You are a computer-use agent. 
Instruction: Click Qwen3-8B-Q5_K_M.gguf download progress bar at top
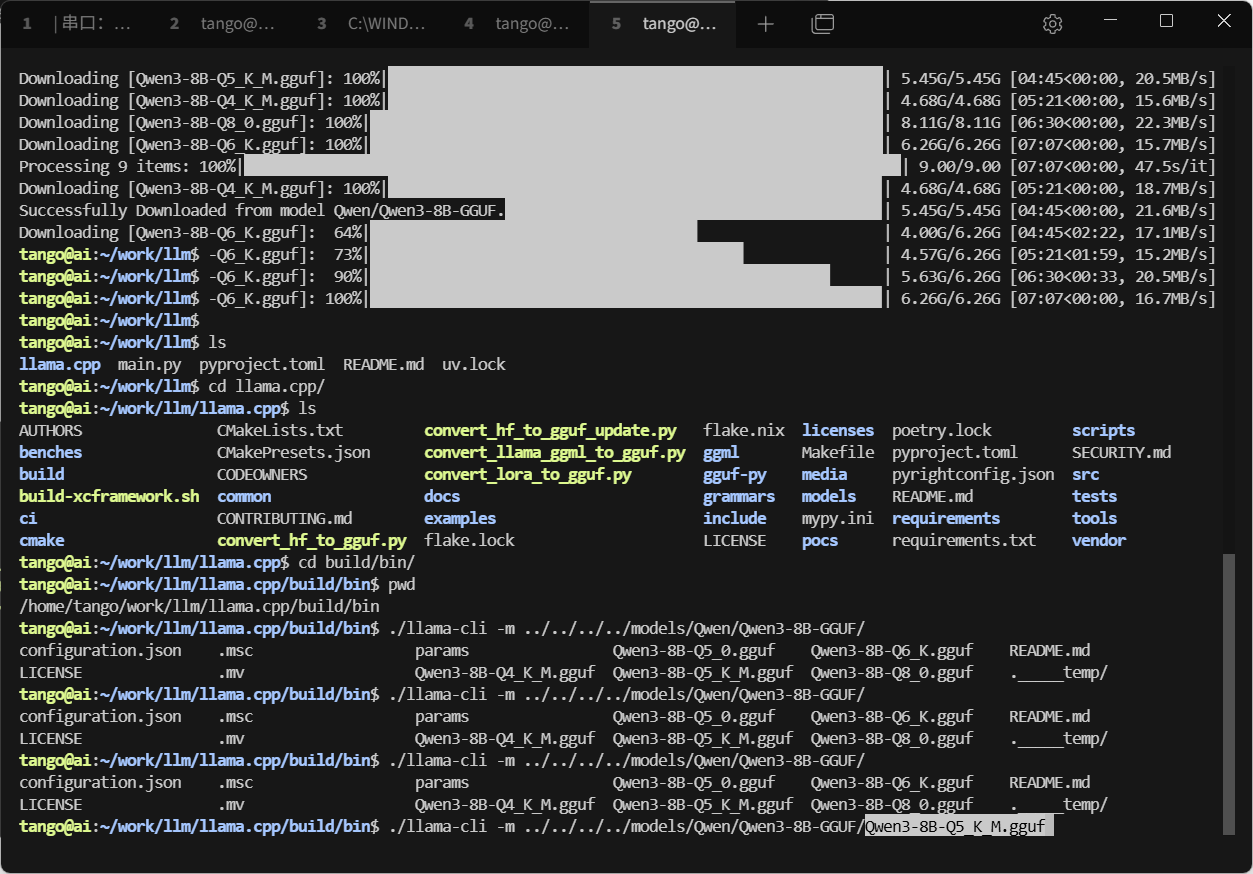point(633,78)
